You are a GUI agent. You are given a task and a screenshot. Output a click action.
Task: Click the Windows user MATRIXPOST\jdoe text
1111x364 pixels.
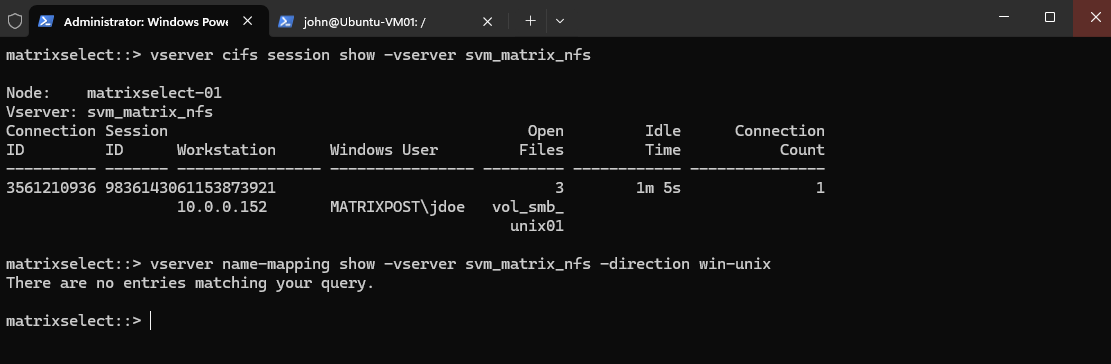pyautogui.click(x=398, y=207)
